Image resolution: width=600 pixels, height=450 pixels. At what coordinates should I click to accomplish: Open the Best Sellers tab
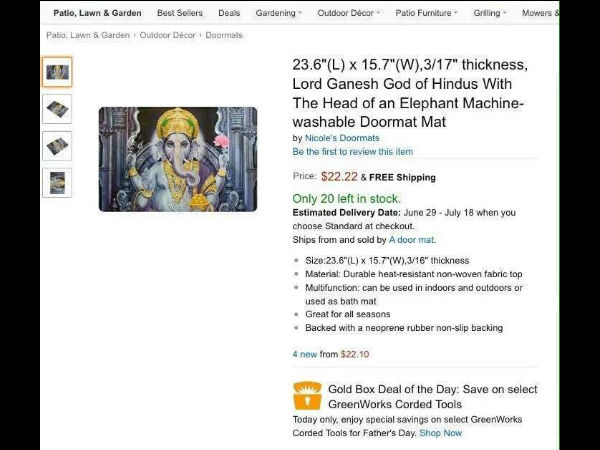click(x=180, y=13)
